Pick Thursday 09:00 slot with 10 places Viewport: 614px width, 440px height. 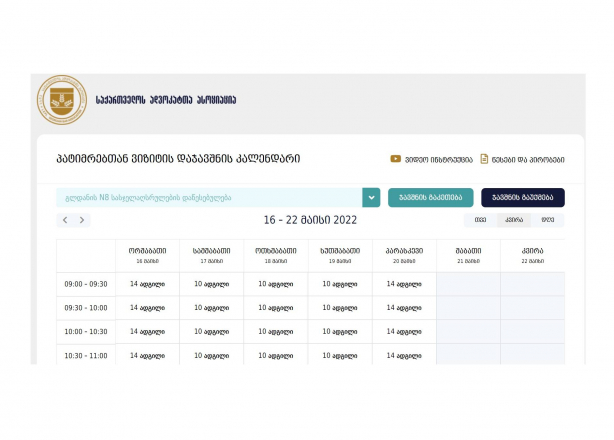340,284
